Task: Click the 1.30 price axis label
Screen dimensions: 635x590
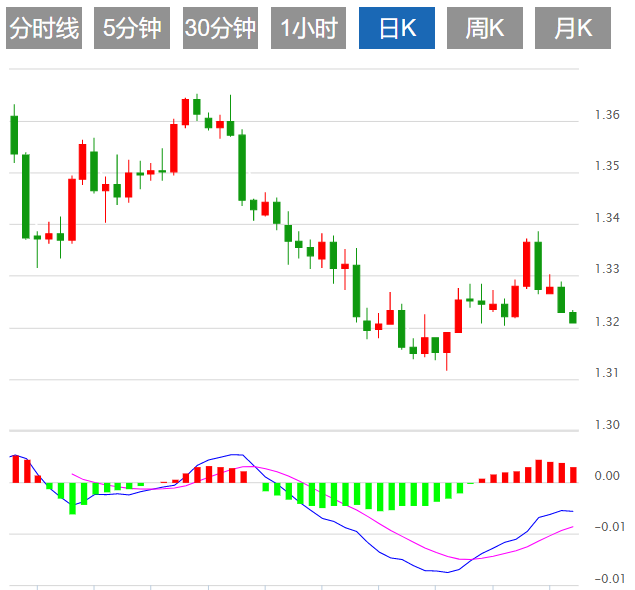Action: (x=607, y=424)
